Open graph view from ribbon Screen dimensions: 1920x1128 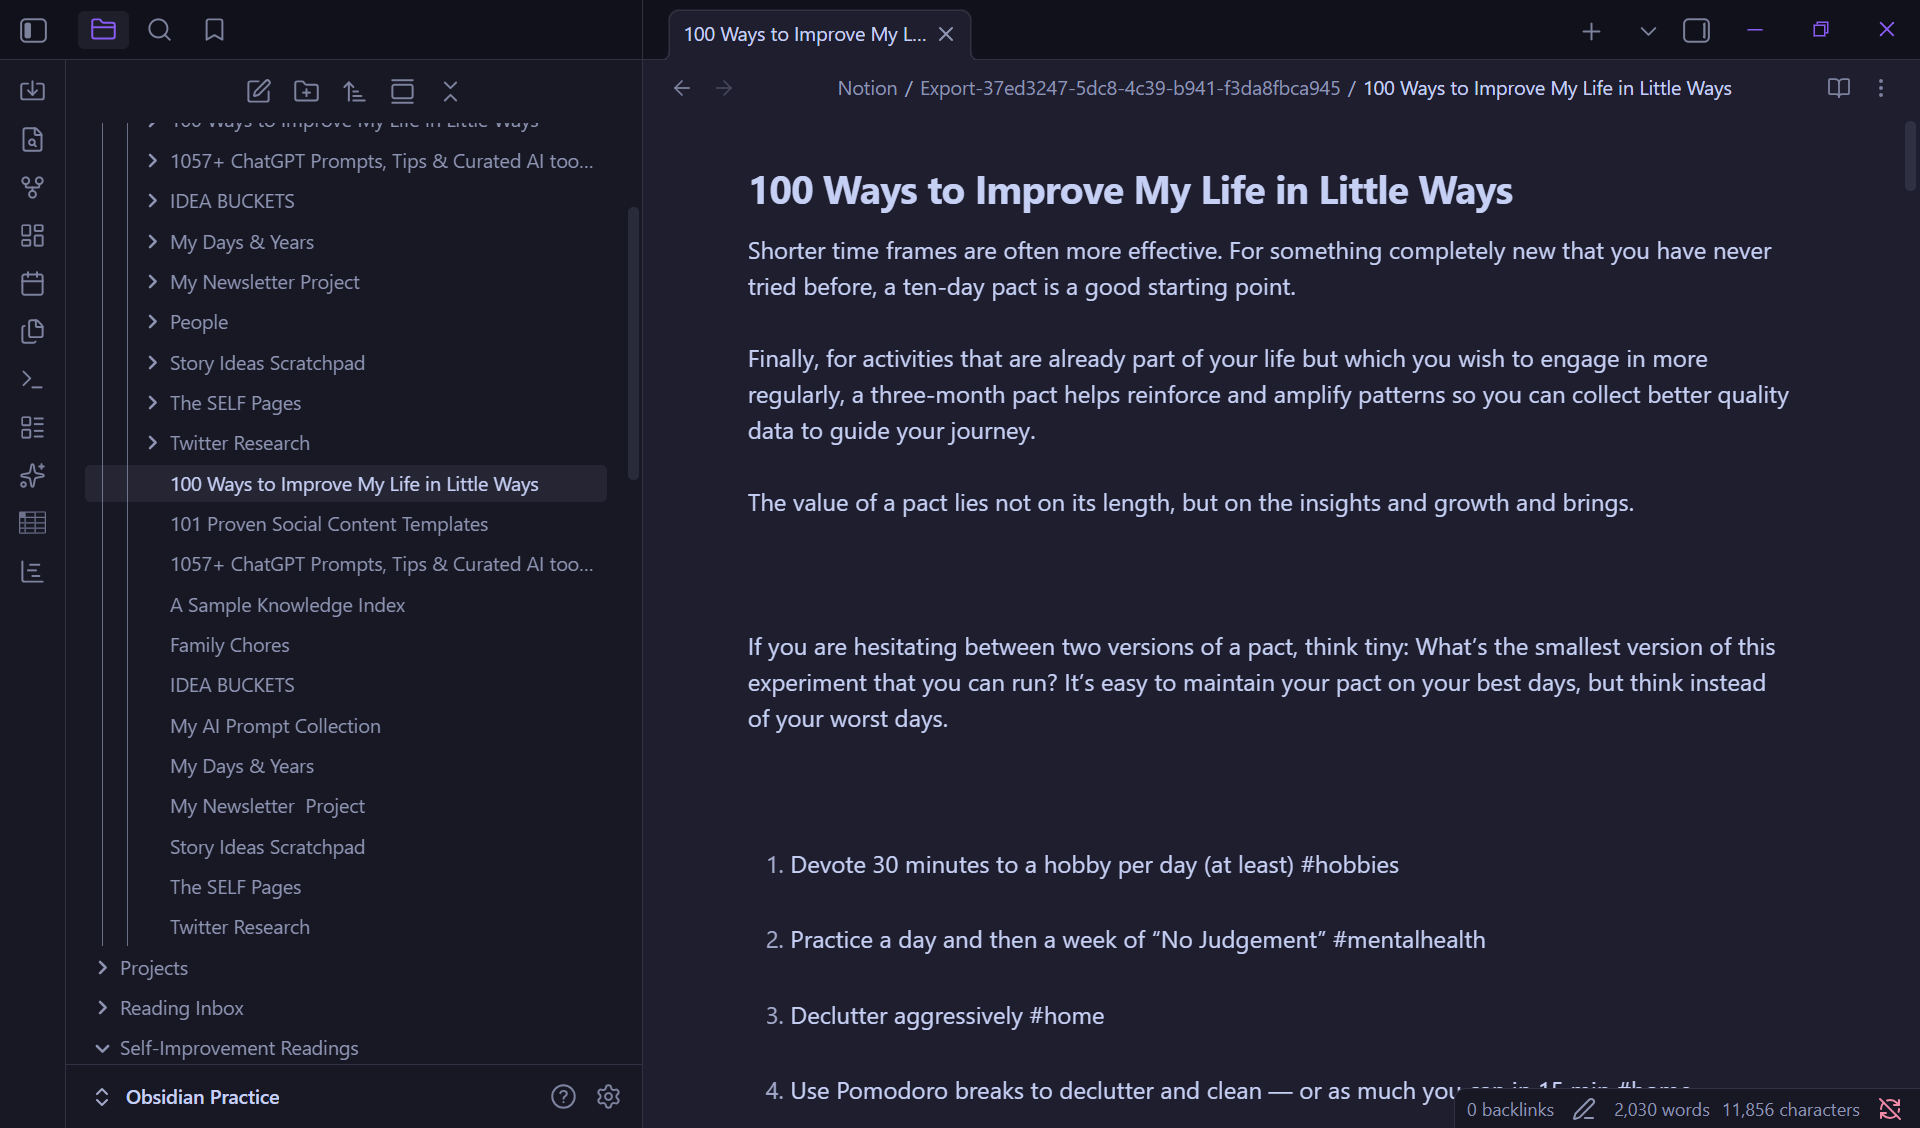pos(32,187)
